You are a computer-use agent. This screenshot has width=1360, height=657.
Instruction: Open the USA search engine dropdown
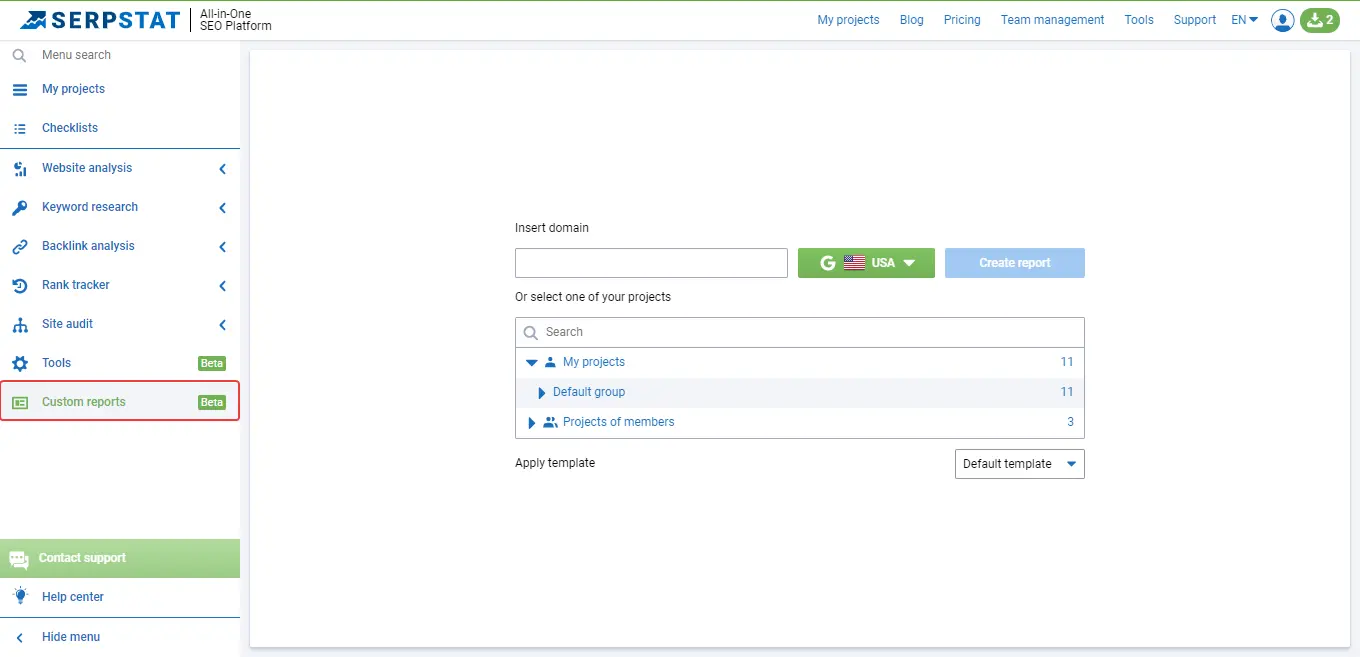[x=866, y=262]
